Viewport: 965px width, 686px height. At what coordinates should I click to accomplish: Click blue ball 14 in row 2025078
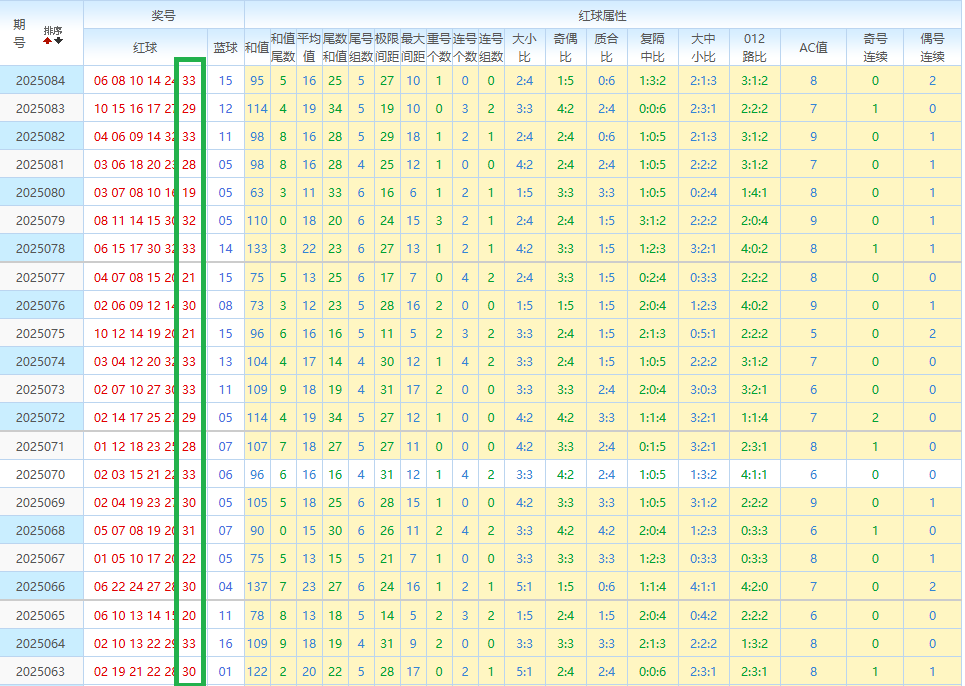coord(226,249)
